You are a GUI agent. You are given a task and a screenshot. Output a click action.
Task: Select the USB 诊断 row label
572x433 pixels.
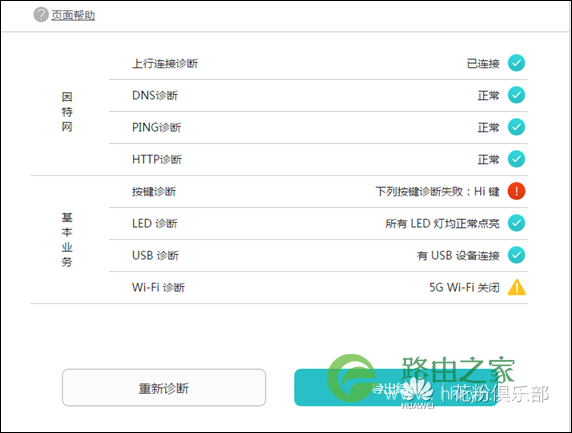pos(155,255)
